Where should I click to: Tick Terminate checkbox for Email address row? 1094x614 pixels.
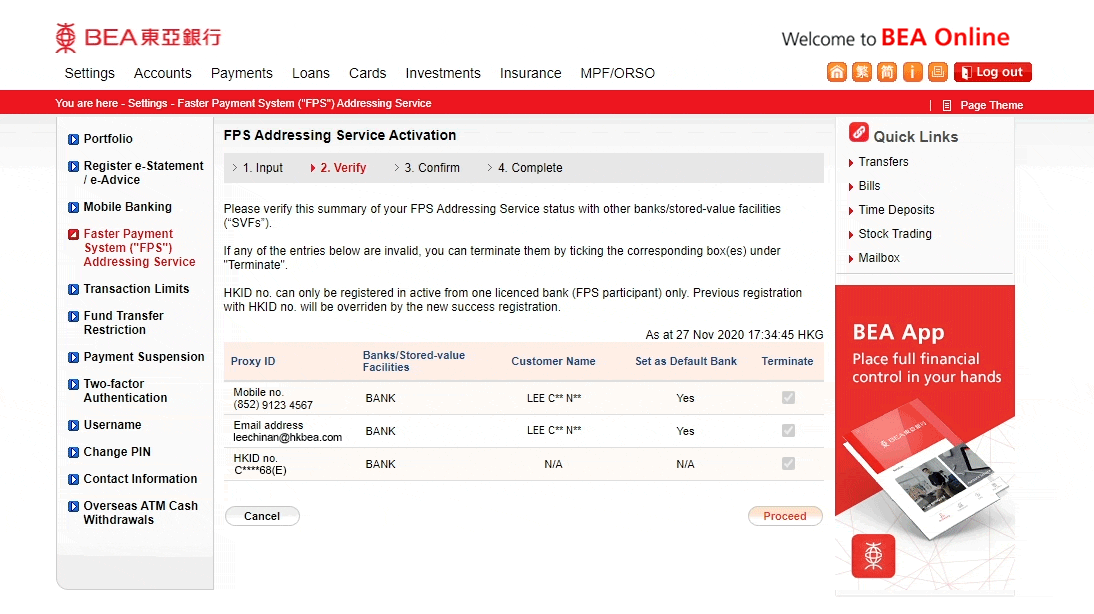point(788,430)
